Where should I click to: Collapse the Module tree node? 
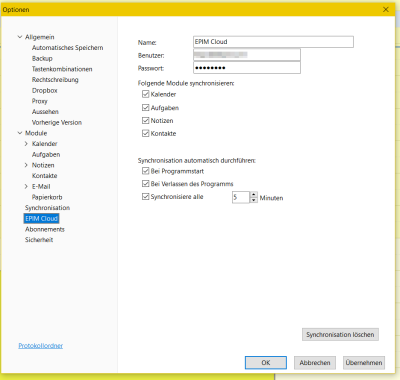click(x=20, y=133)
